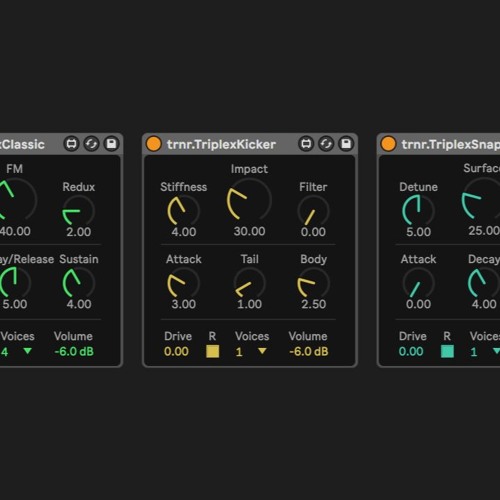Open Voices dropdown on TriplexKicker
500x500 pixels.
coord(251,352)
